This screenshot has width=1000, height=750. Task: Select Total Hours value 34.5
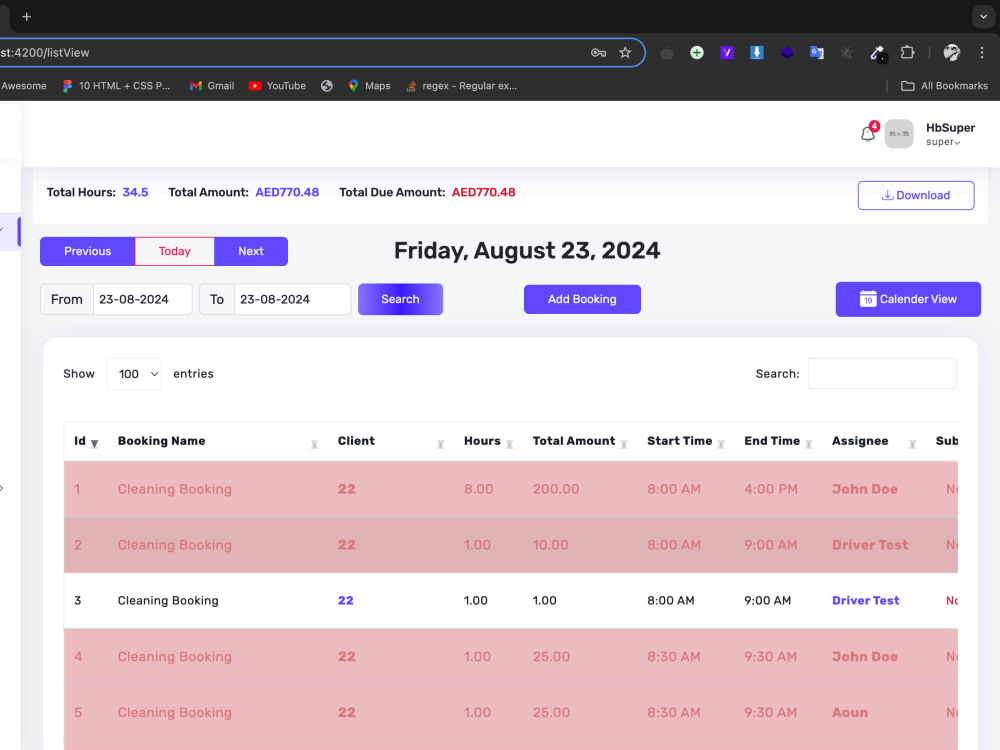pos(135,192)
